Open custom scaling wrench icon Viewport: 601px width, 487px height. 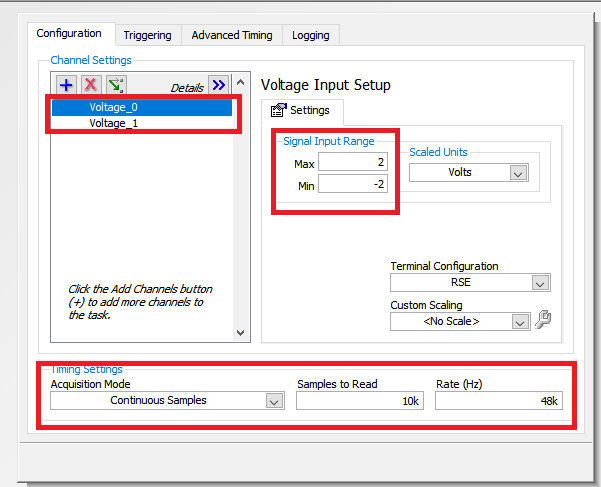point(543,319)
